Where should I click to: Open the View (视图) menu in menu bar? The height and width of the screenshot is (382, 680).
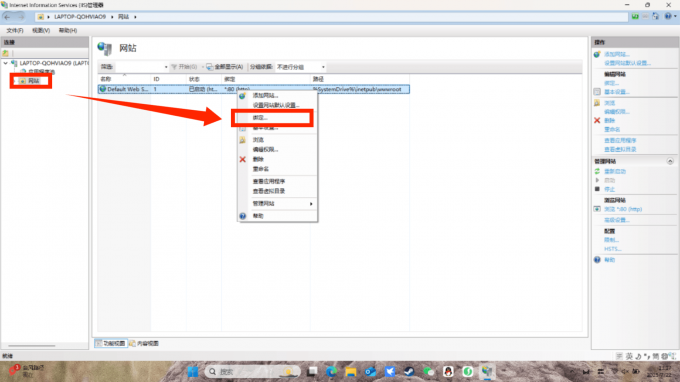pyautogui.click(x=41, y=30)
